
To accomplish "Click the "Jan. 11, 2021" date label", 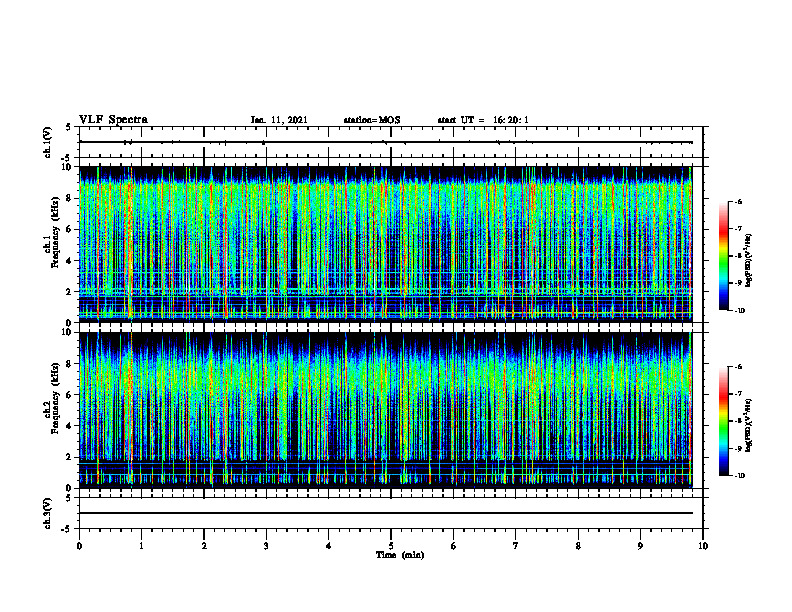I will pyautogui.click(x=279, y=120).
